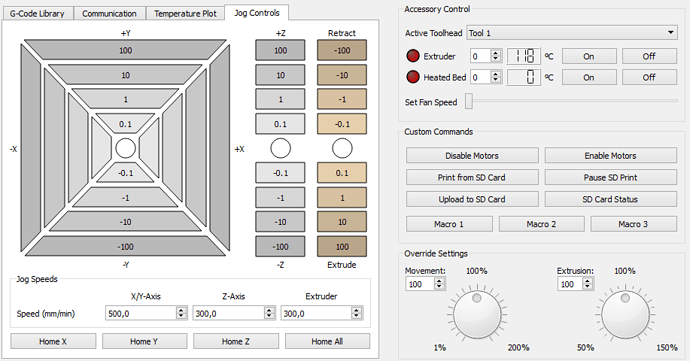Image resolution: width=690 pixels, height=361 pixels.
Task: Open the Temperature Plot tab
Action: click(x=185, y=14)
